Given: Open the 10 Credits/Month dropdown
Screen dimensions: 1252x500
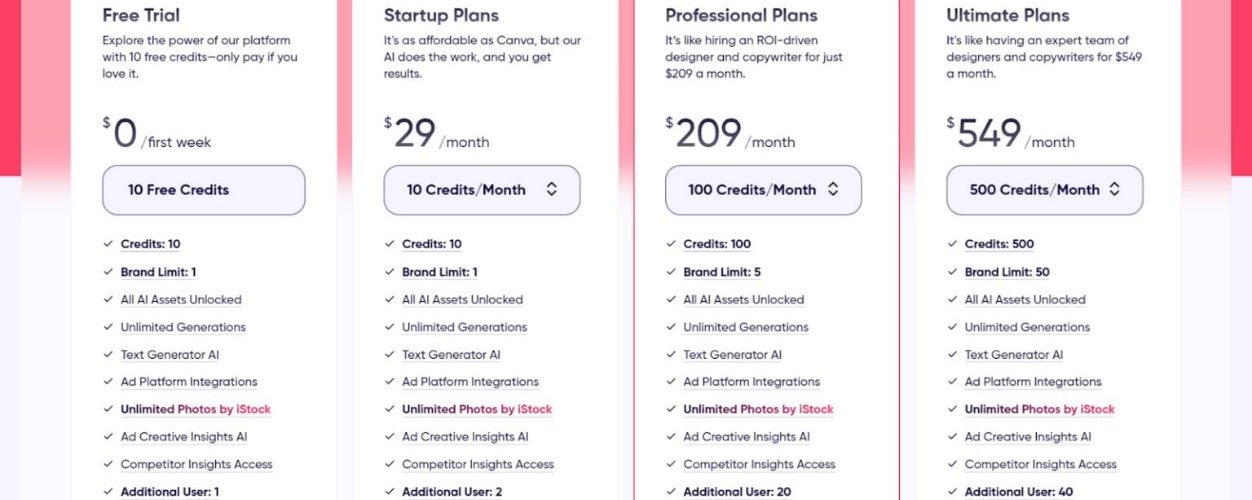Looking at the screenshot, I should 482,190.
